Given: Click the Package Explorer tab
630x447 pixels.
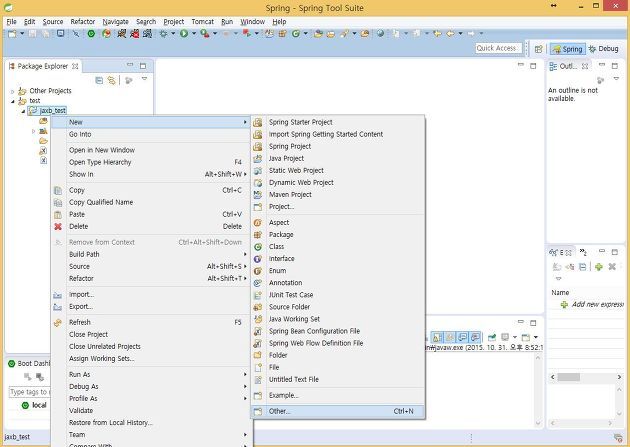Looking at the screenshot, I should pos(43,66).
